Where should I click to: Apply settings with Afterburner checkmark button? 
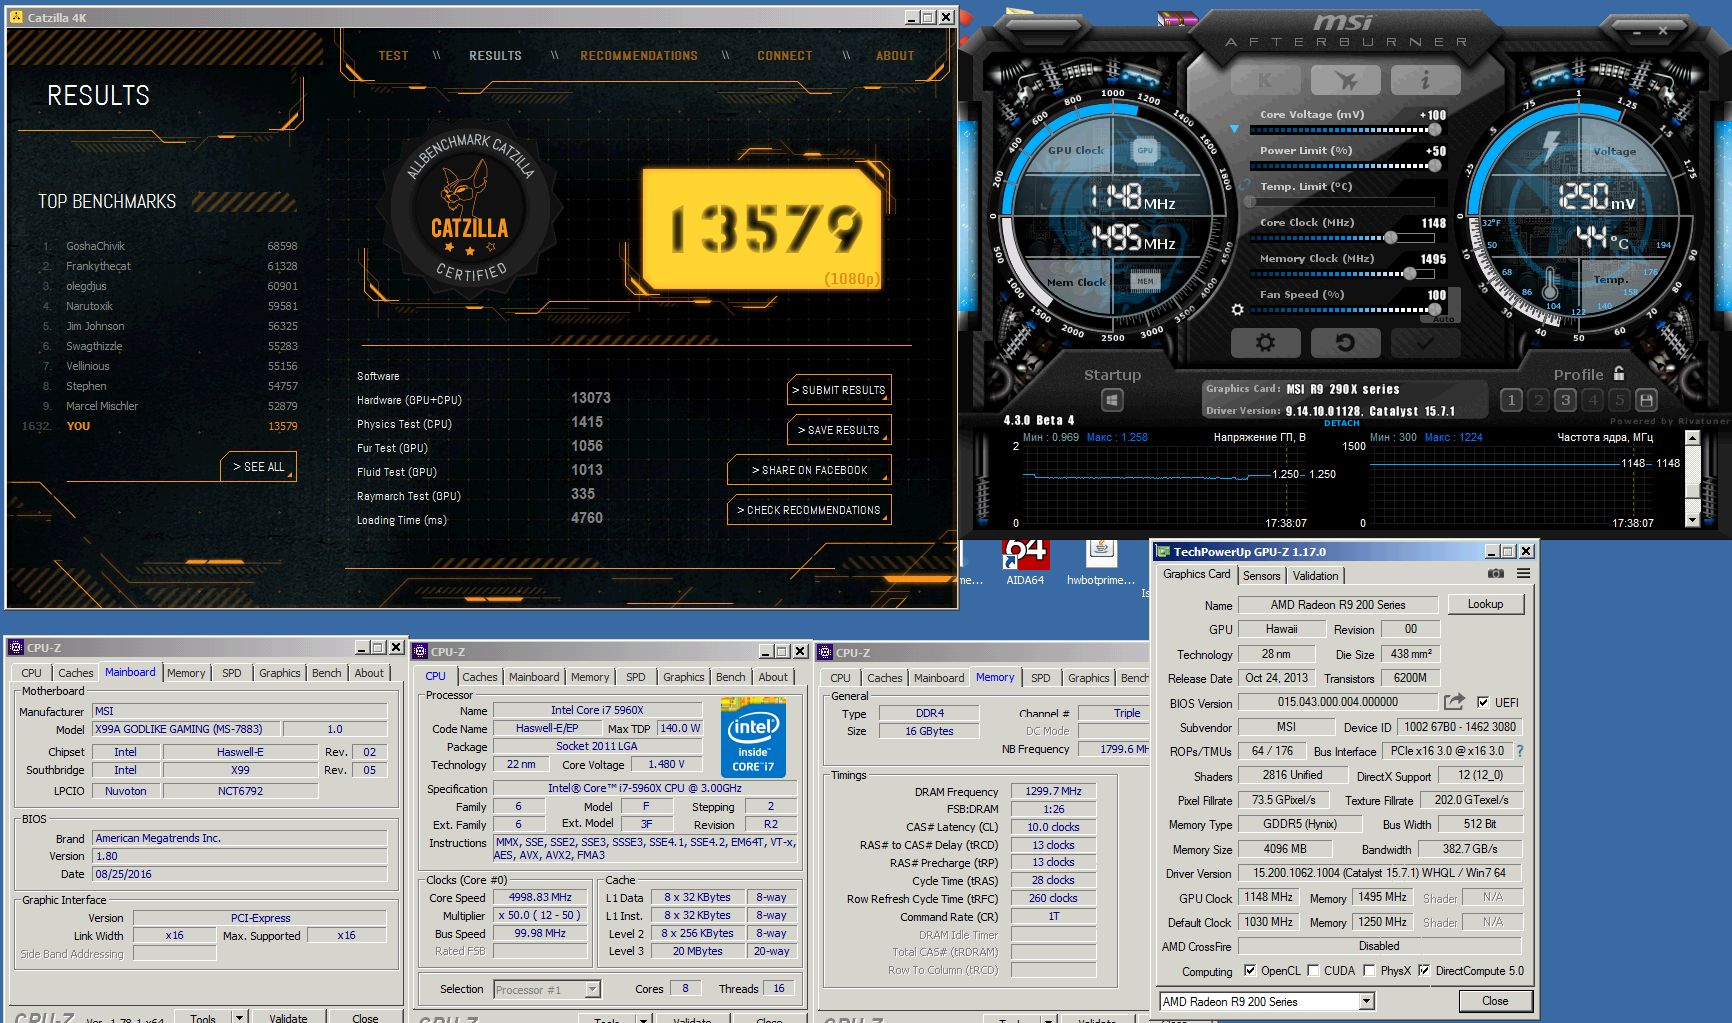coord(1425,343)
